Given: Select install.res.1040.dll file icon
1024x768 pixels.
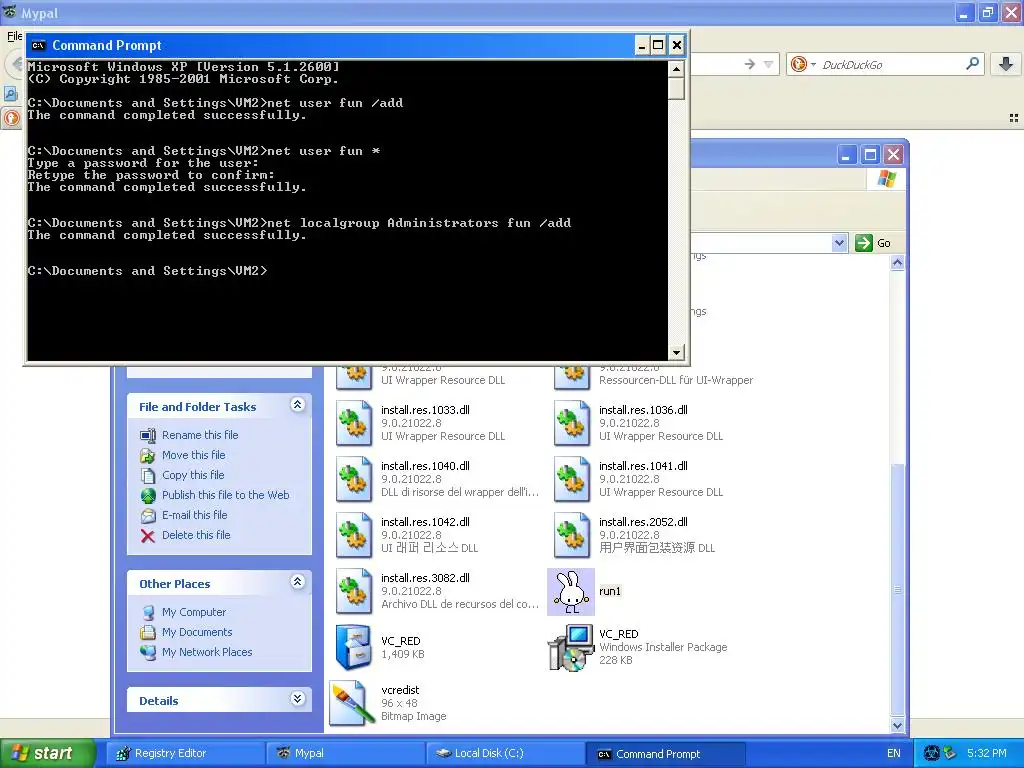Looking at the screenshot, I should [x=354, y=479].
